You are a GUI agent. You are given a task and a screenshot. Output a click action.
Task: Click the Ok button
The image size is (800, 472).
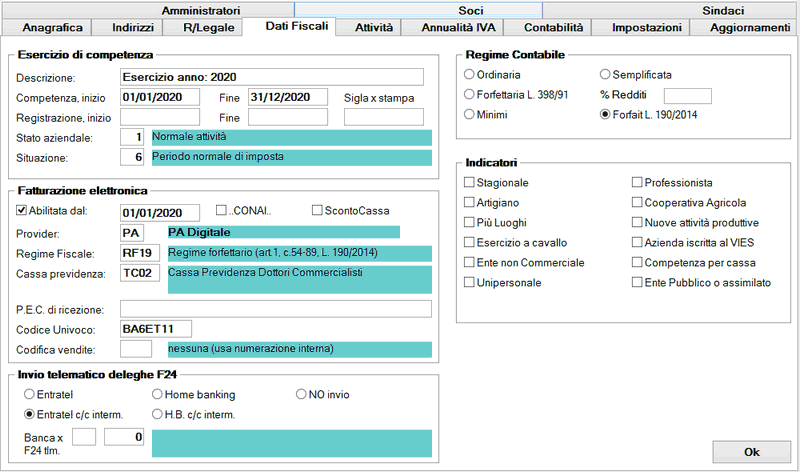752,451
